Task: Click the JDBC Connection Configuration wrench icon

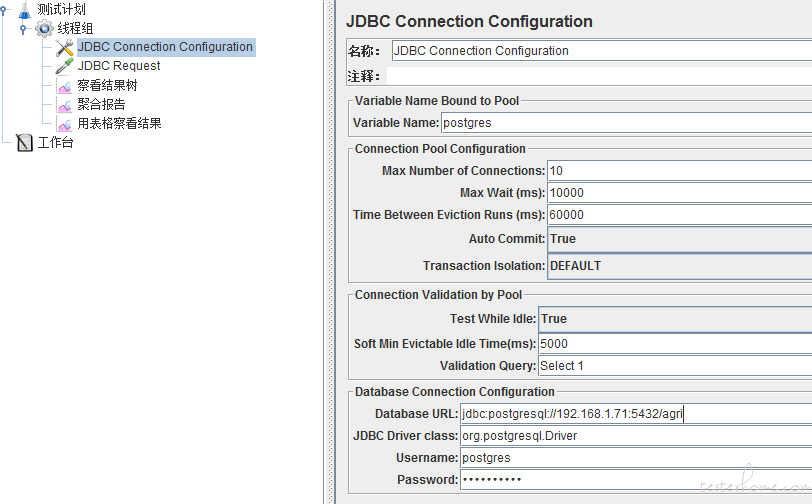Action: coord(64,48)
